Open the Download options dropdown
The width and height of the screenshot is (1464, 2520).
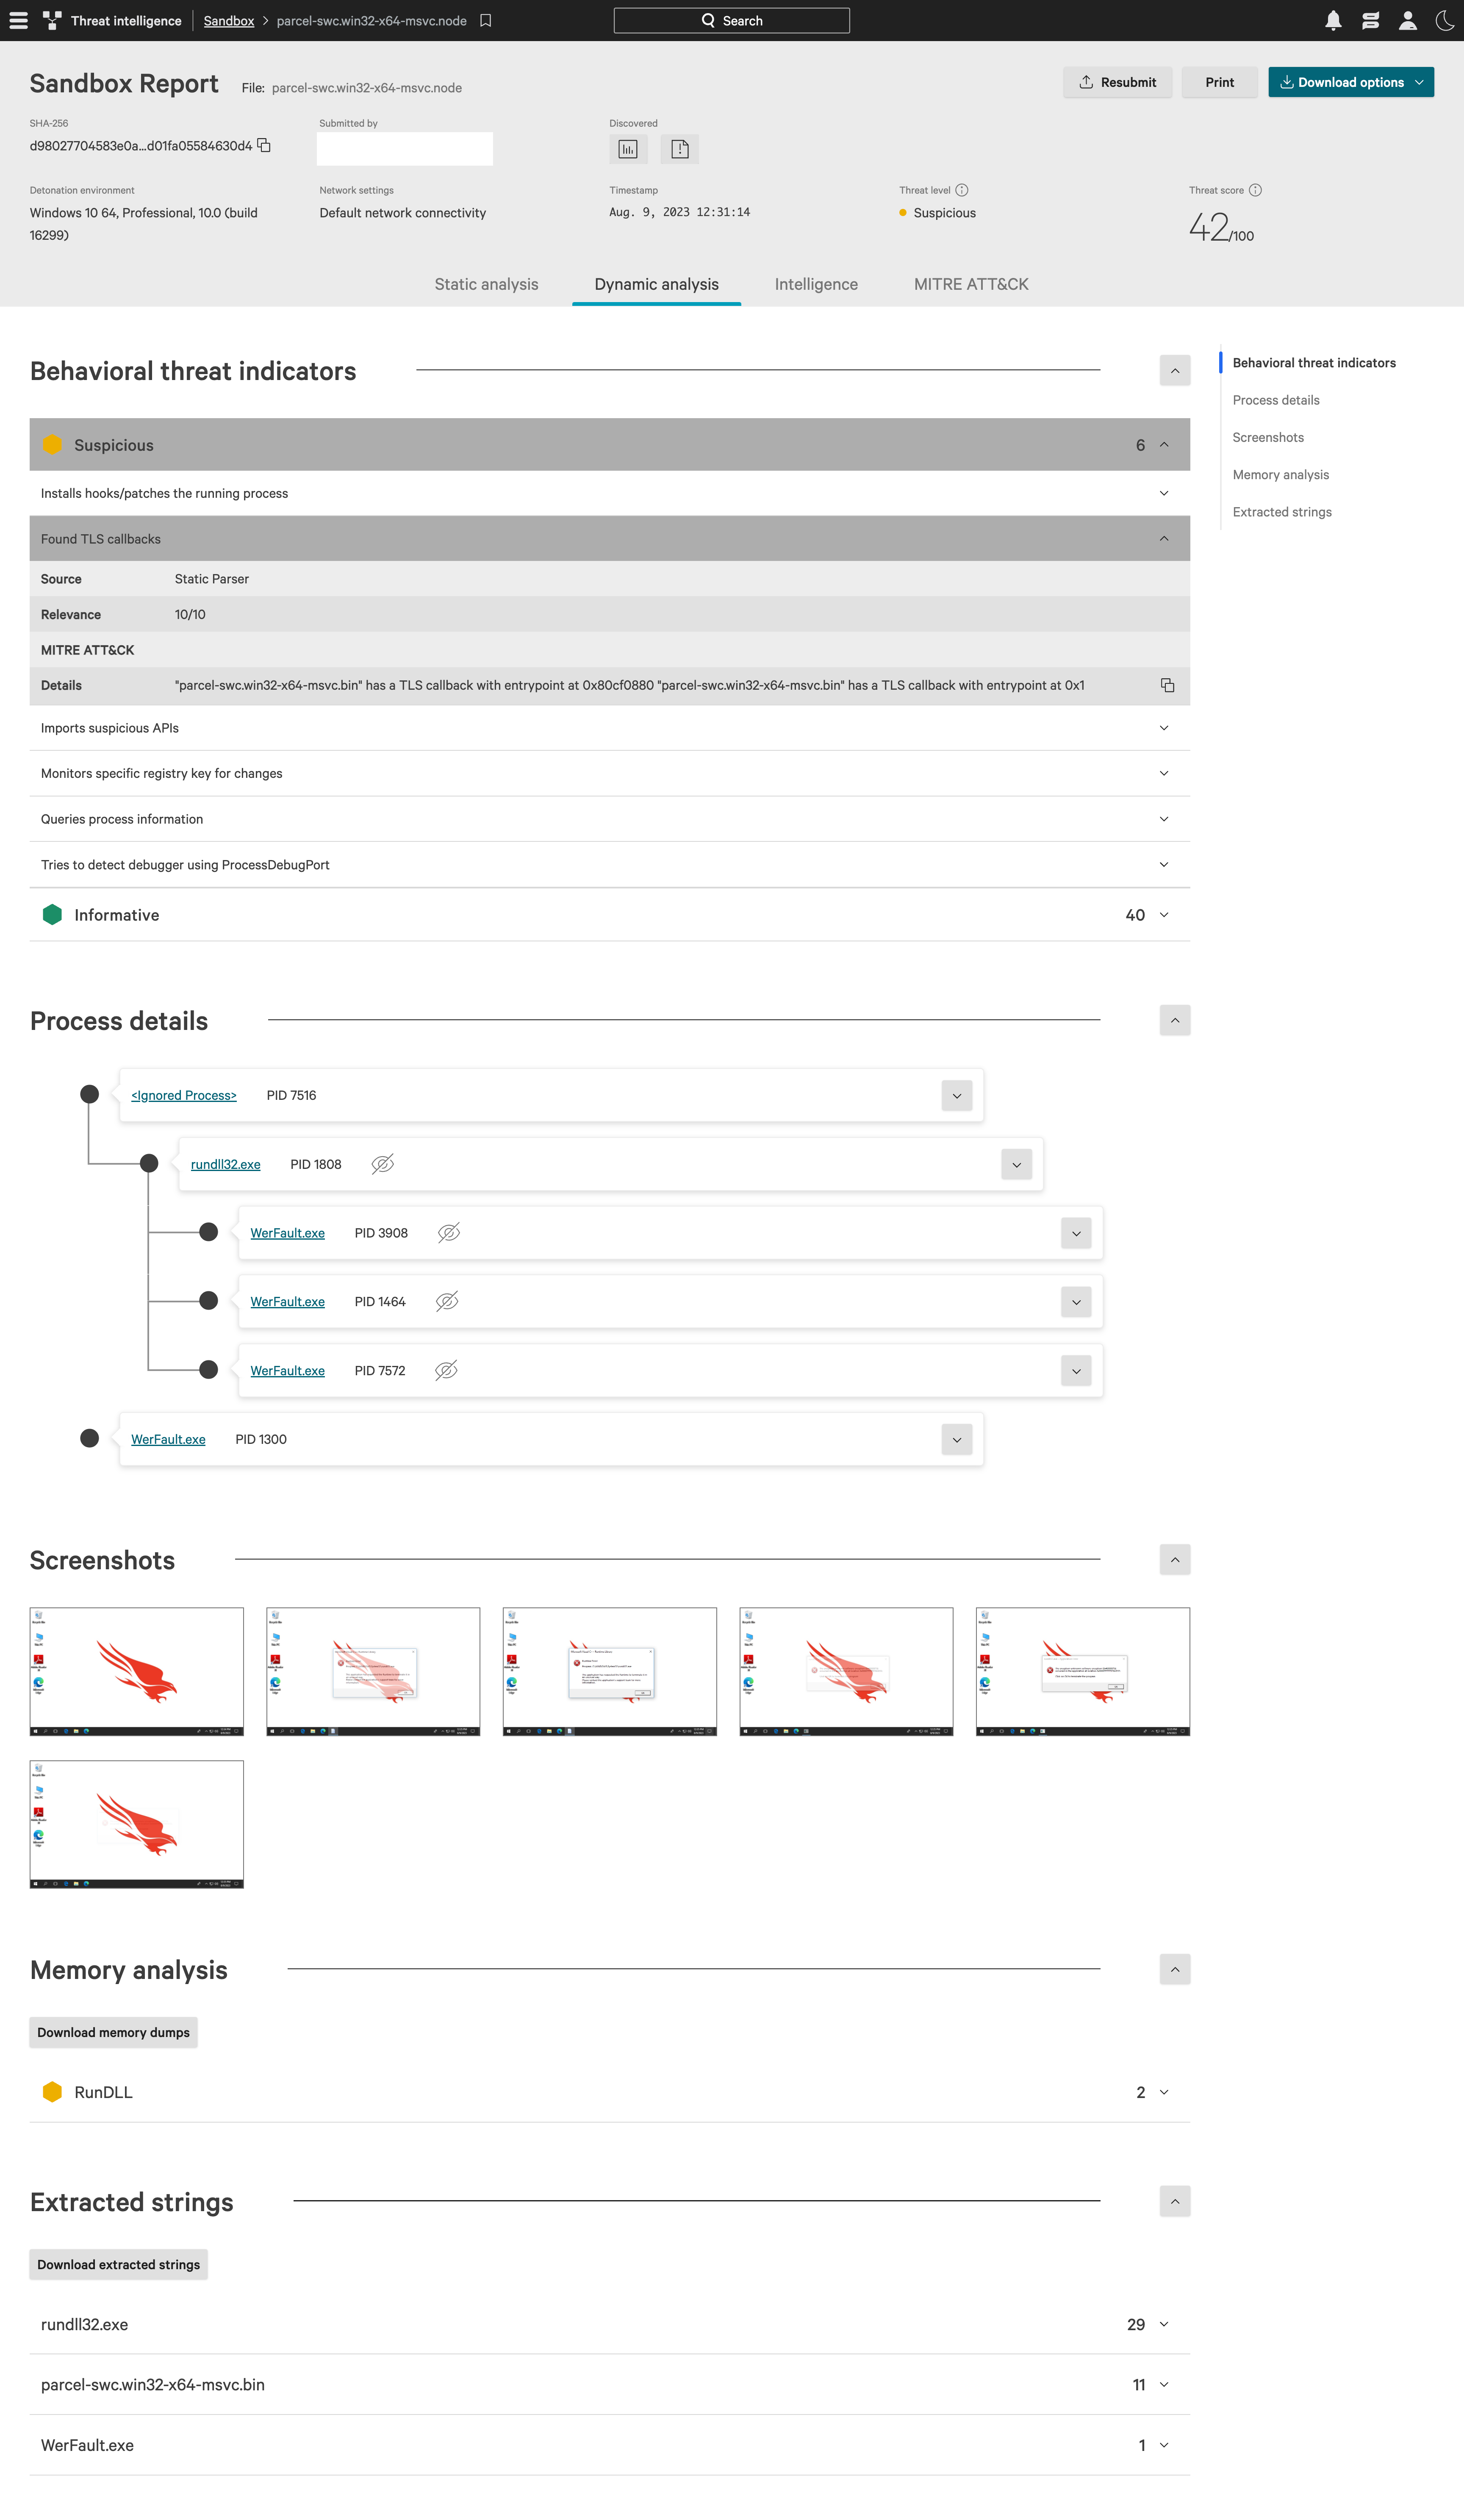click(x=1350, y=82)
